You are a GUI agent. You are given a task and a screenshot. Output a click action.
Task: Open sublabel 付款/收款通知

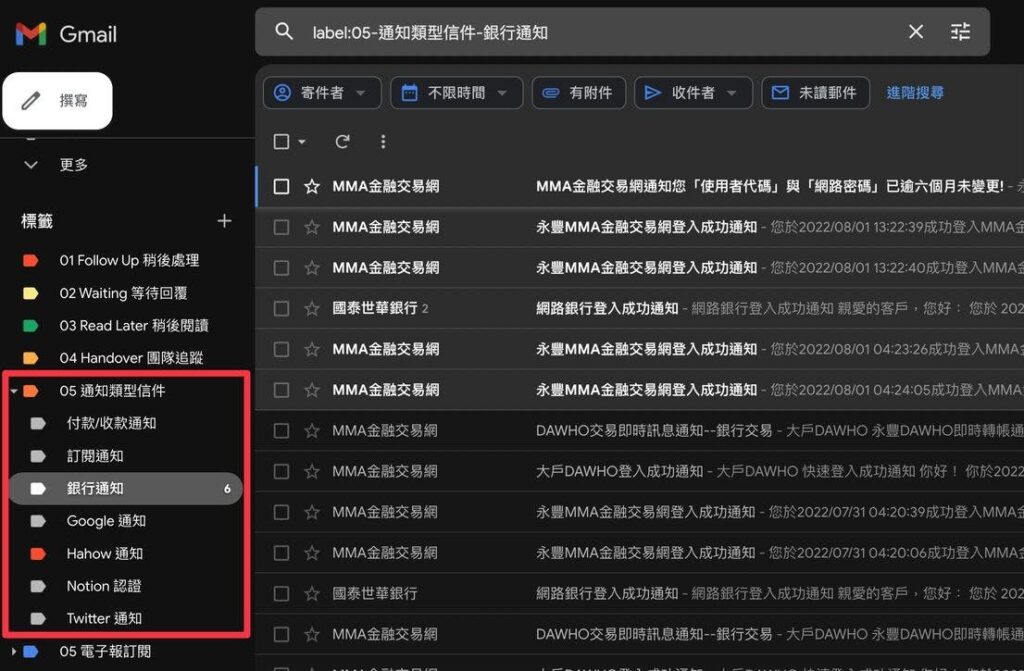click(111, 423)
